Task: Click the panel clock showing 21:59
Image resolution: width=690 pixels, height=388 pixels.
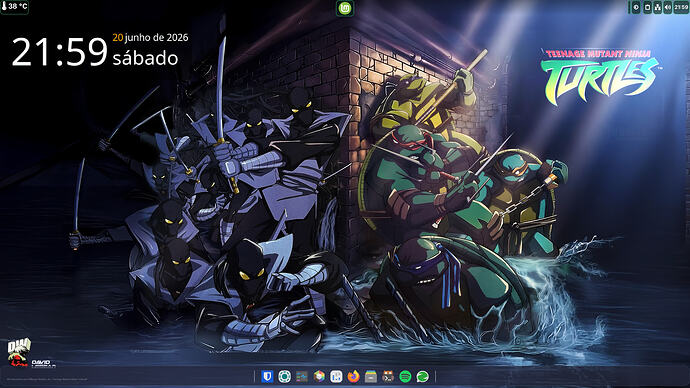Action: pos(681,7)
